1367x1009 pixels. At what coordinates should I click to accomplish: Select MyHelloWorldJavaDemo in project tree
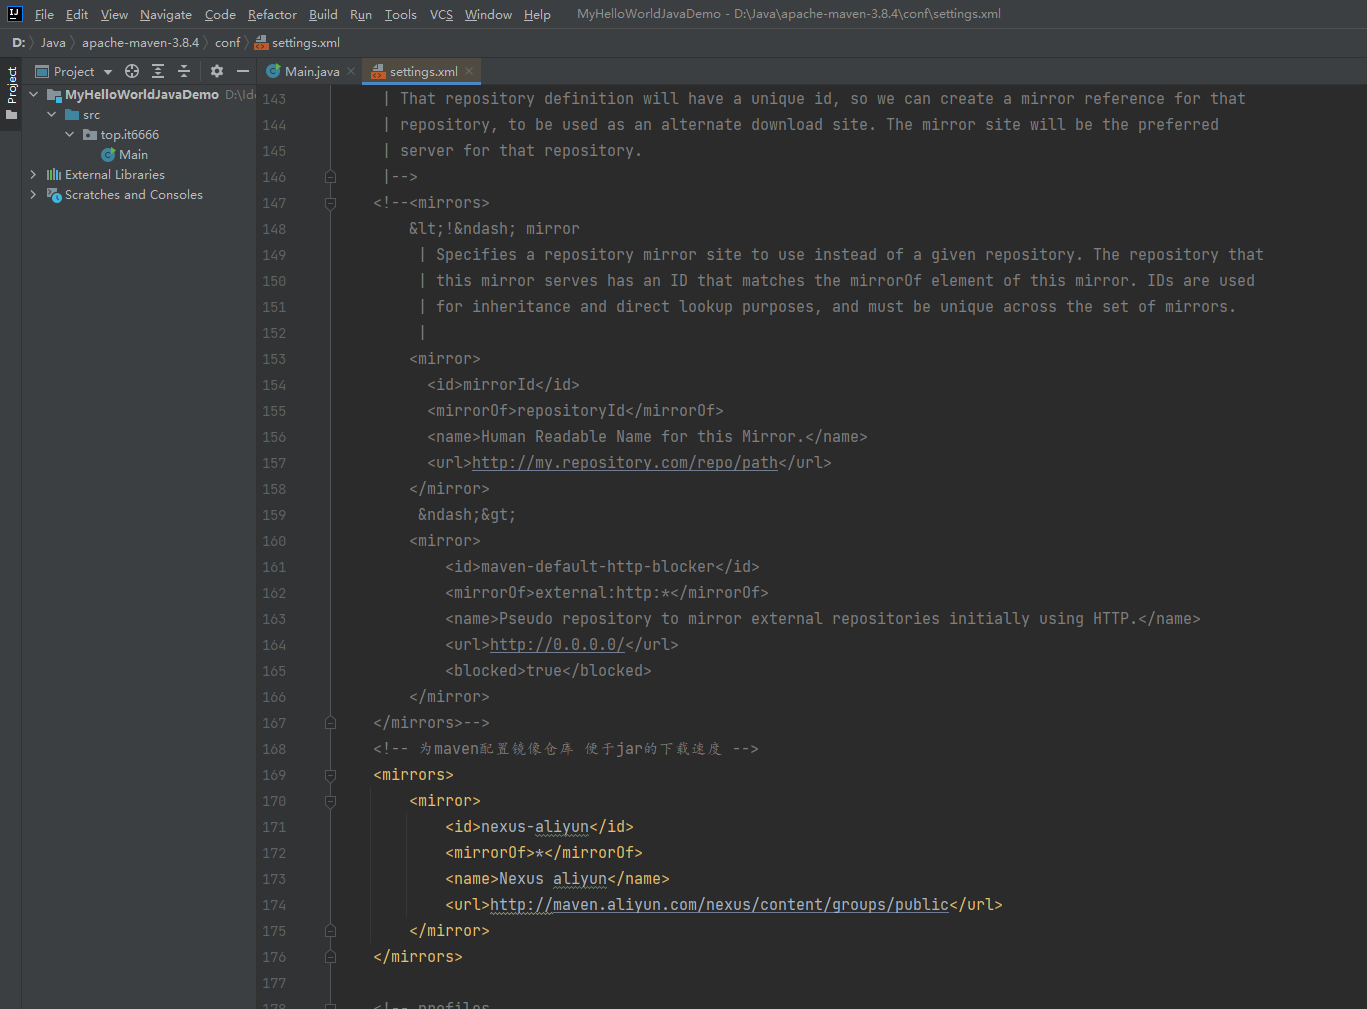(142, 94)
